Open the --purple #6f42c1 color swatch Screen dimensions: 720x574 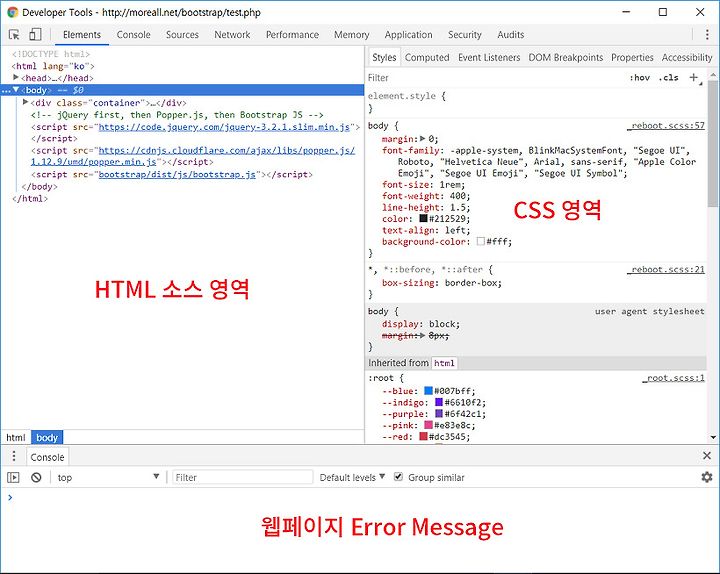439,413
